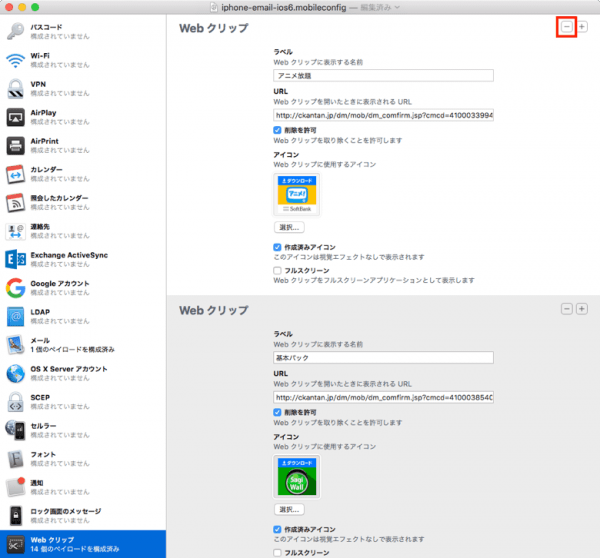
Task: Enable フルスクリーン for アニメ放題 clip
Action: [x=277, y=271]
